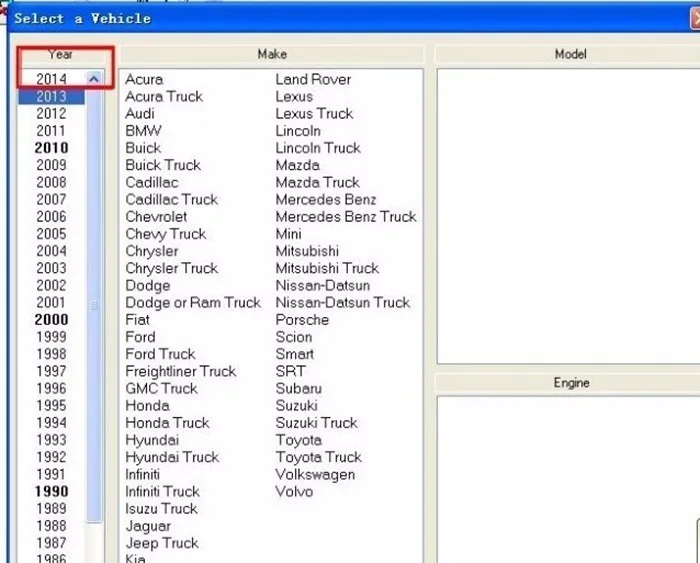Choose Chevy Truck
Screen dimensions: 700x563
(x=166, y=234)
